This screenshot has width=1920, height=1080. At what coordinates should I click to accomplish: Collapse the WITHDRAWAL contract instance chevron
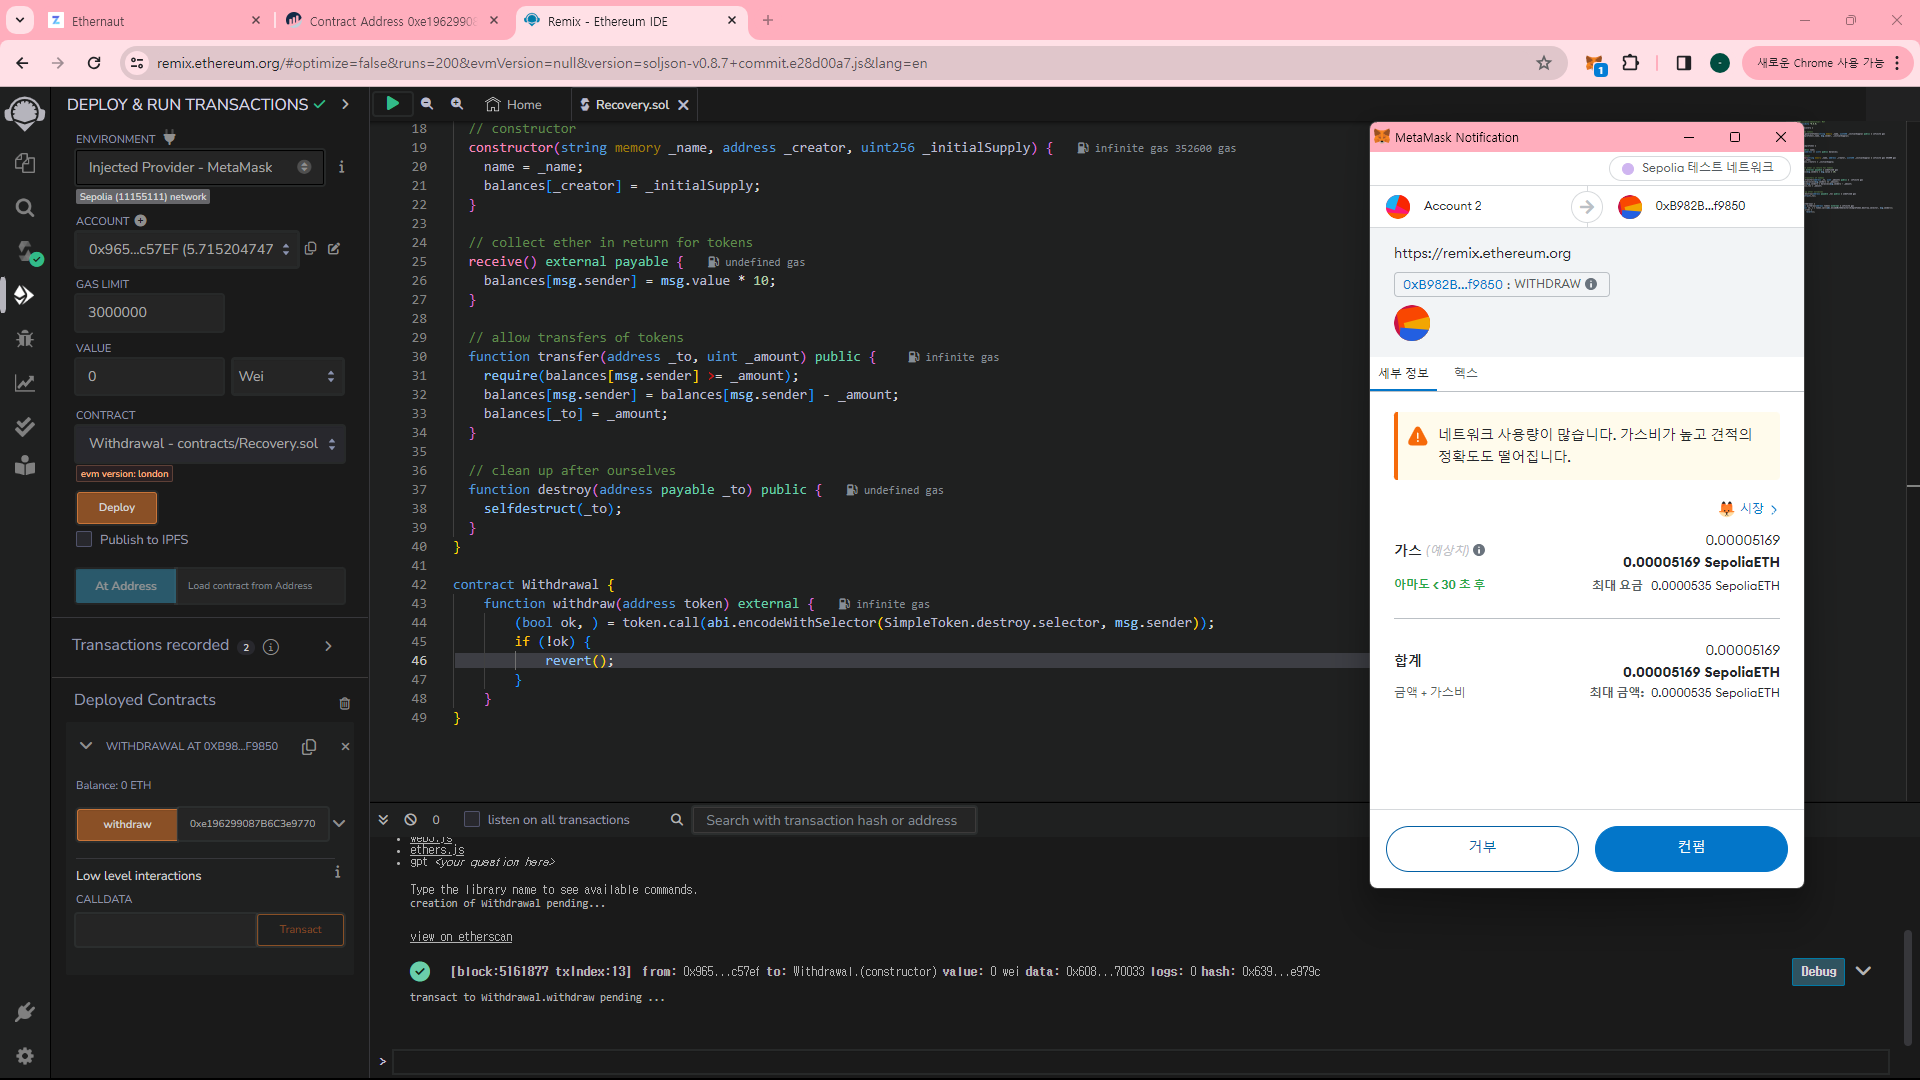(x=86, y=746)
